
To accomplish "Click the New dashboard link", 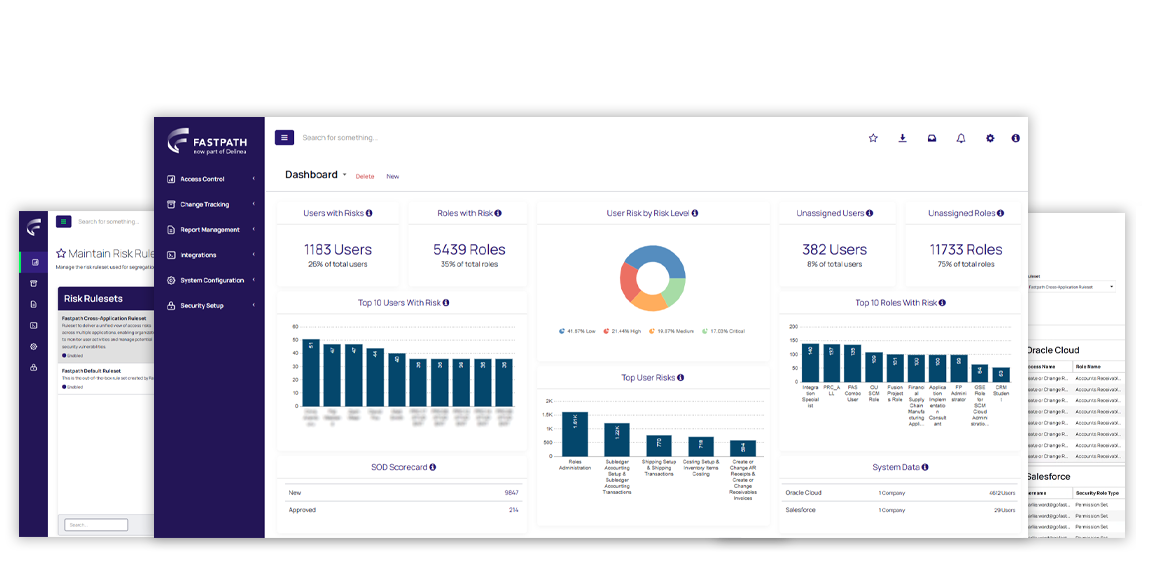I will [393, 177].
